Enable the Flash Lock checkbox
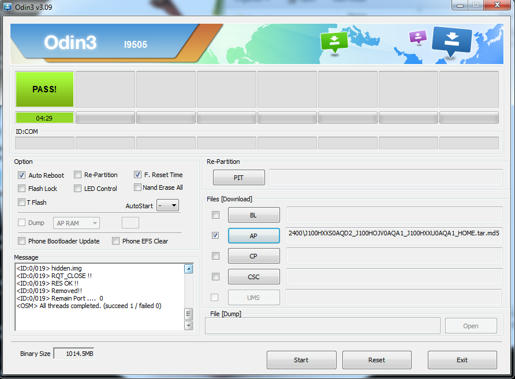515x379 pixels. [x=22, y=188]
